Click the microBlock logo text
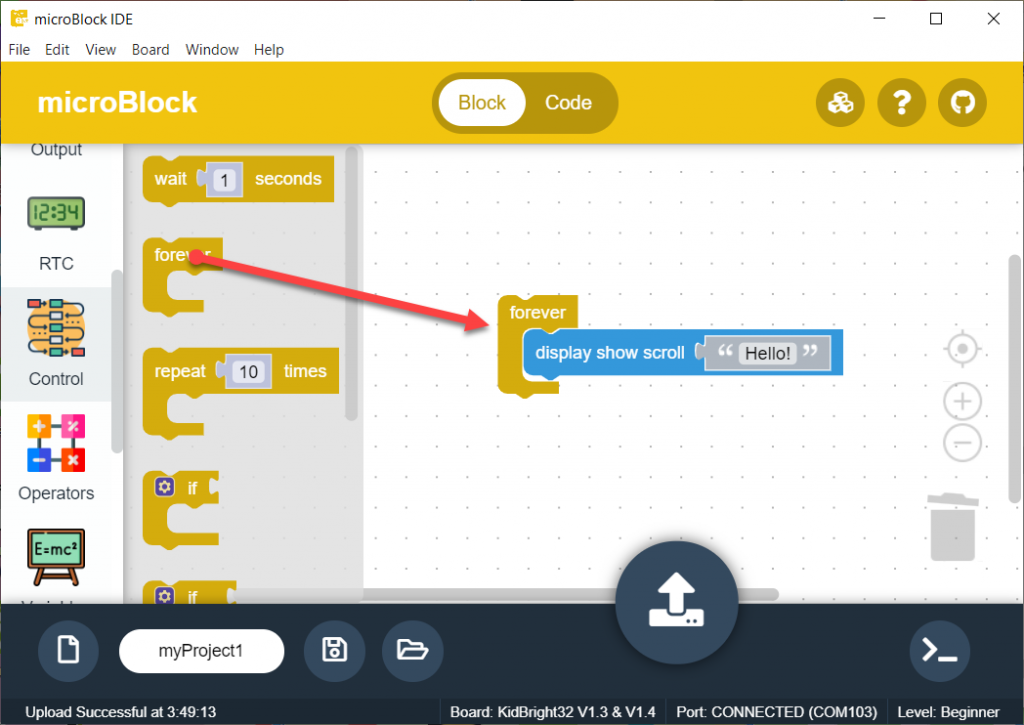The height and width of the screenshot is (725, 1024). coord(117,103)
